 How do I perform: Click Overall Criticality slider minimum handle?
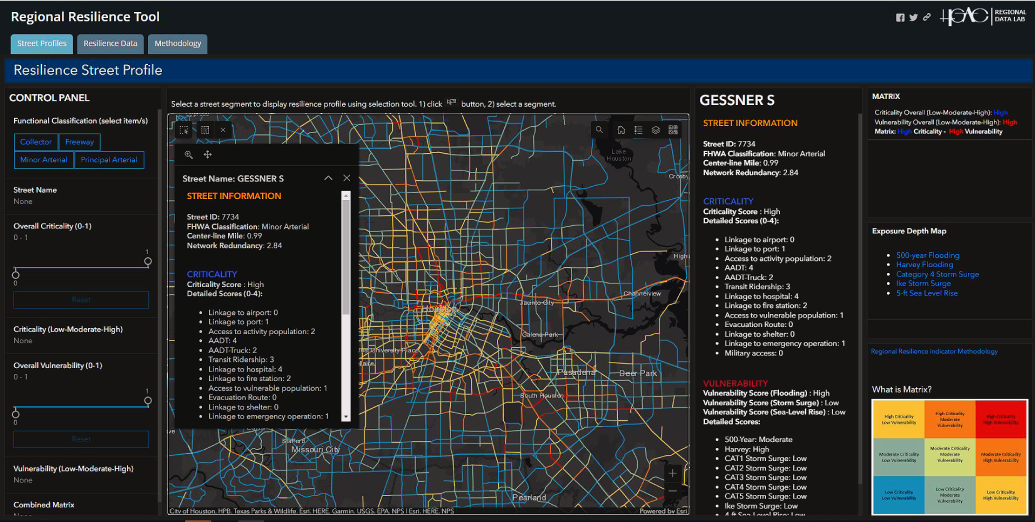[16, 275]
